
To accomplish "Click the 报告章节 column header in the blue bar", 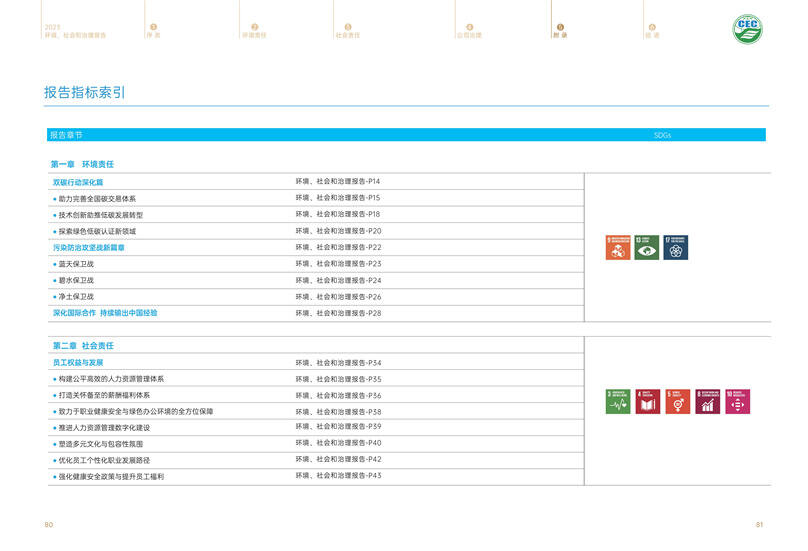I will (66, 134).
